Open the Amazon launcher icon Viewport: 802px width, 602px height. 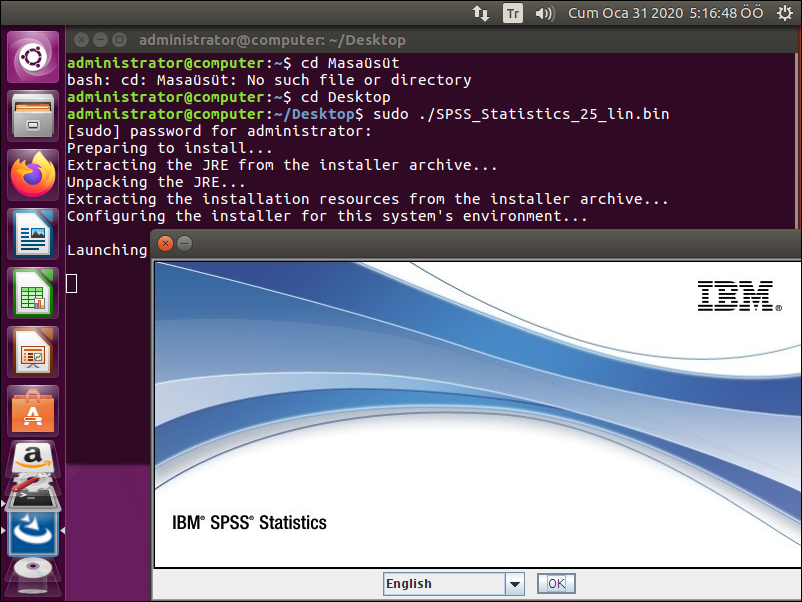click(33, 457)
